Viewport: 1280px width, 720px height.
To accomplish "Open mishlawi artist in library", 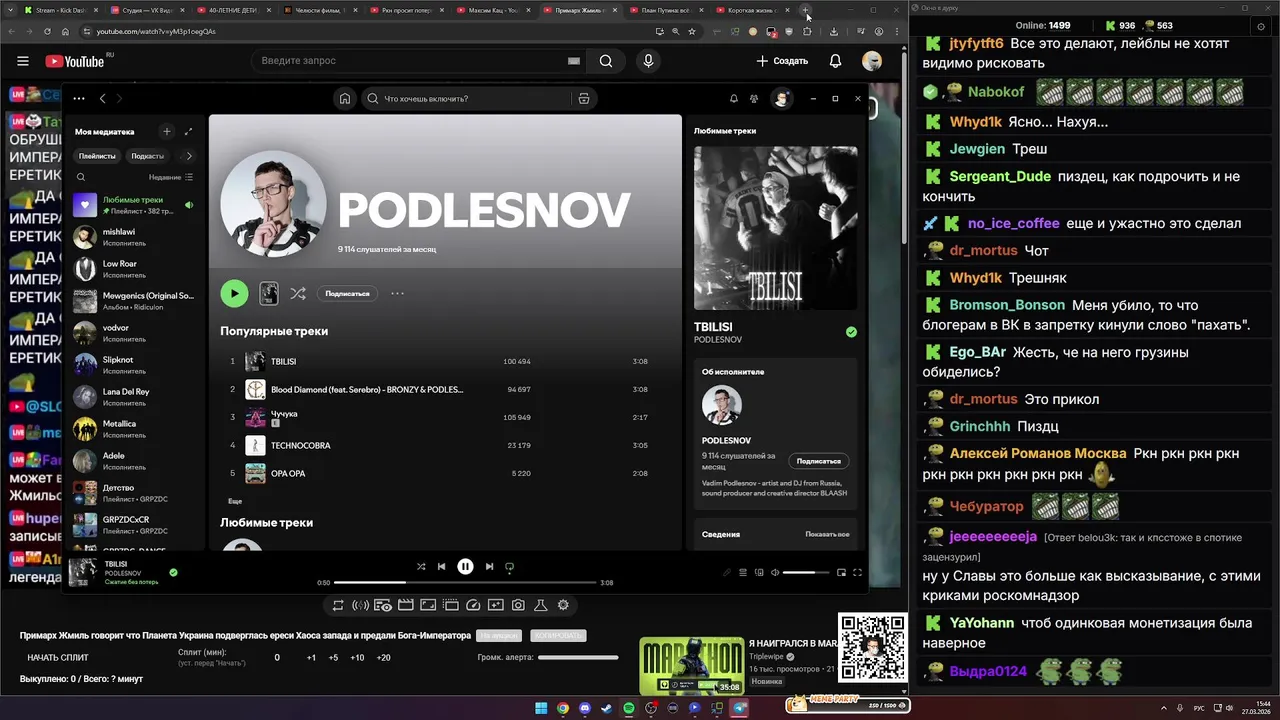I will (x=135, y=237).
